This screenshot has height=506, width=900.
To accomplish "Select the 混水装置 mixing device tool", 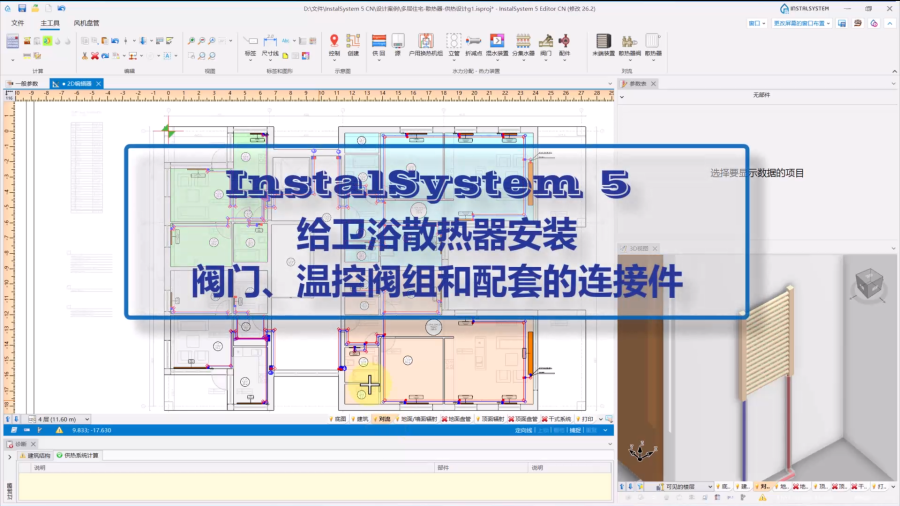I will pyautogui.click(x=497, y=45).
